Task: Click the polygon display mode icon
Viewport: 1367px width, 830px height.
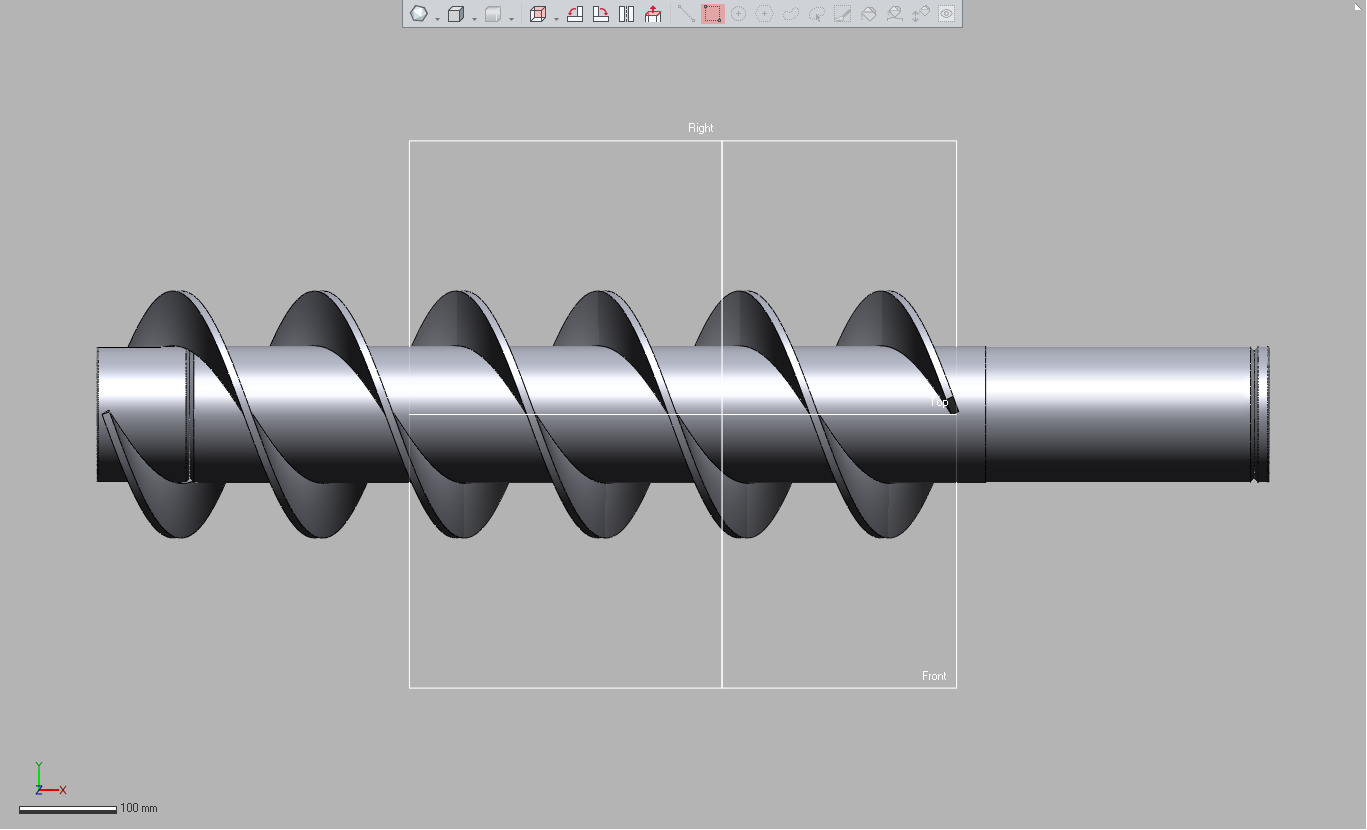Action: coord(418,14)
